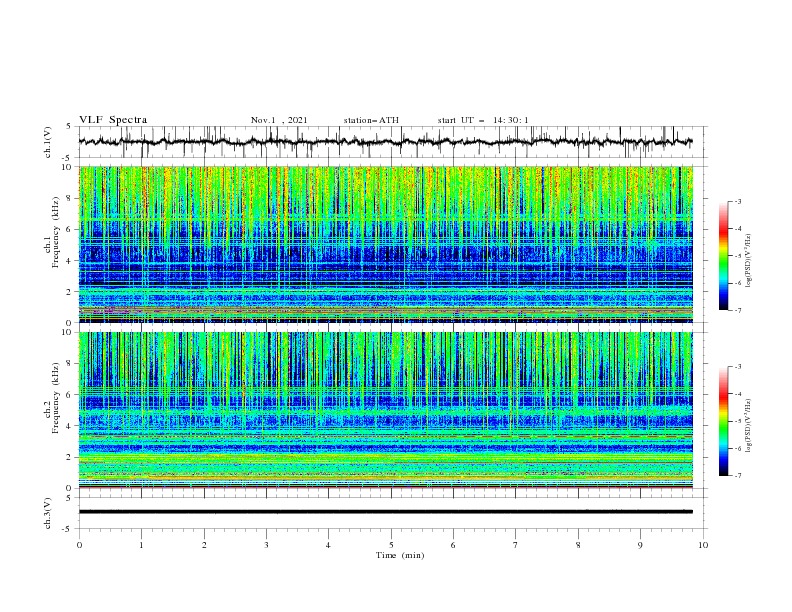The image size is (792, 612).
Task: Click the "2" tick on the time axis
Action: pos(204,545)
